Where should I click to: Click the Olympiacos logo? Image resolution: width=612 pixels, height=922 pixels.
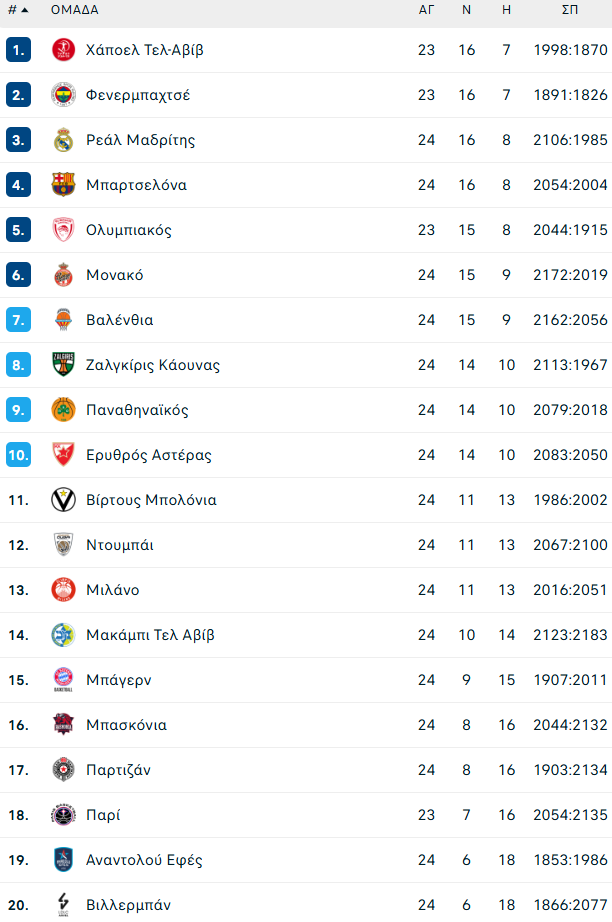pyautogui.click(x=63, y=229)
